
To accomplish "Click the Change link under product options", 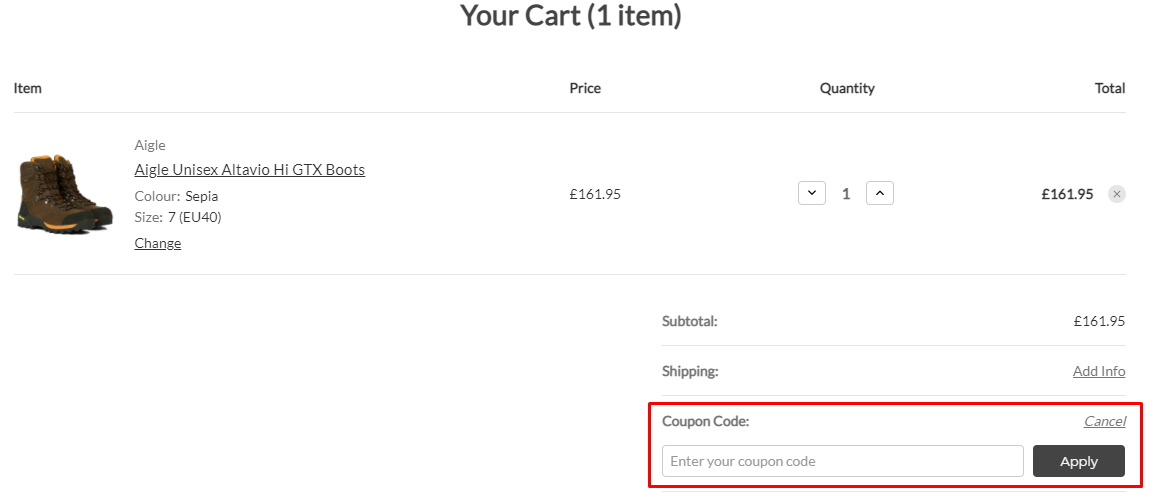I will 158,243.
